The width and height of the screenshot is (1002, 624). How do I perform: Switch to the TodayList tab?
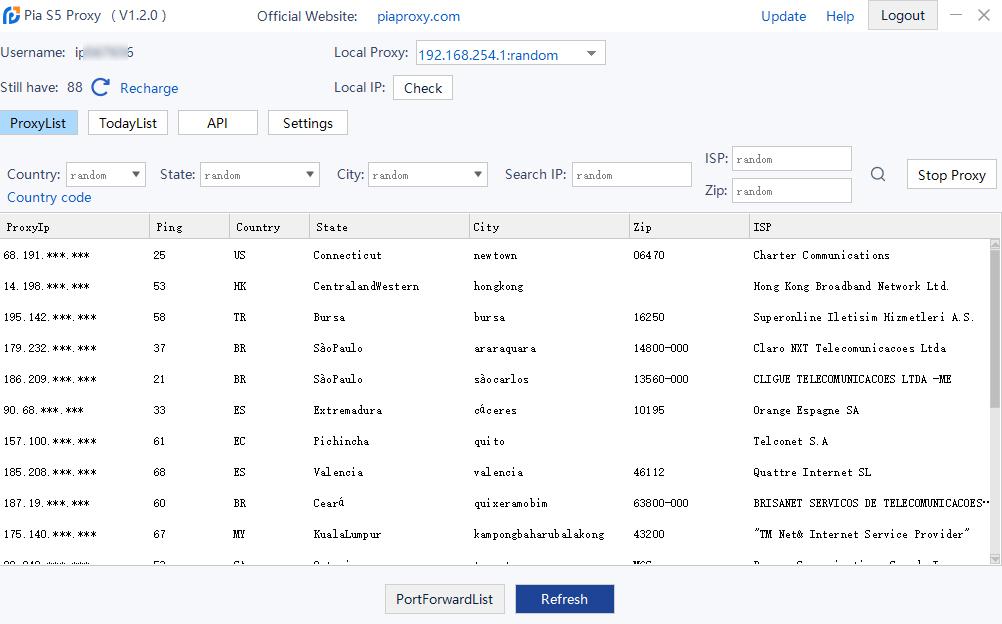[x=128, y=123]
